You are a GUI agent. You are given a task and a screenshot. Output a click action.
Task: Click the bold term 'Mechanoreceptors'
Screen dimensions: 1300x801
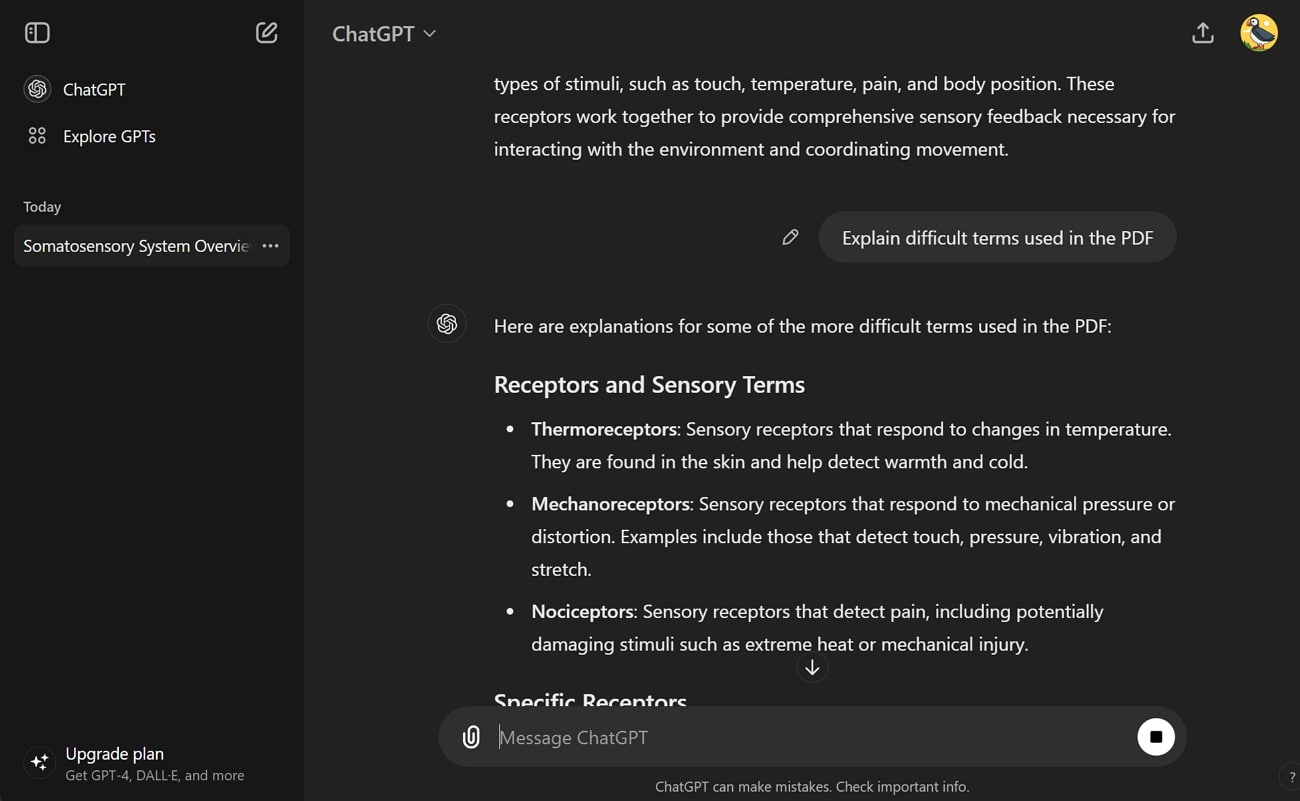click(610, 504)
